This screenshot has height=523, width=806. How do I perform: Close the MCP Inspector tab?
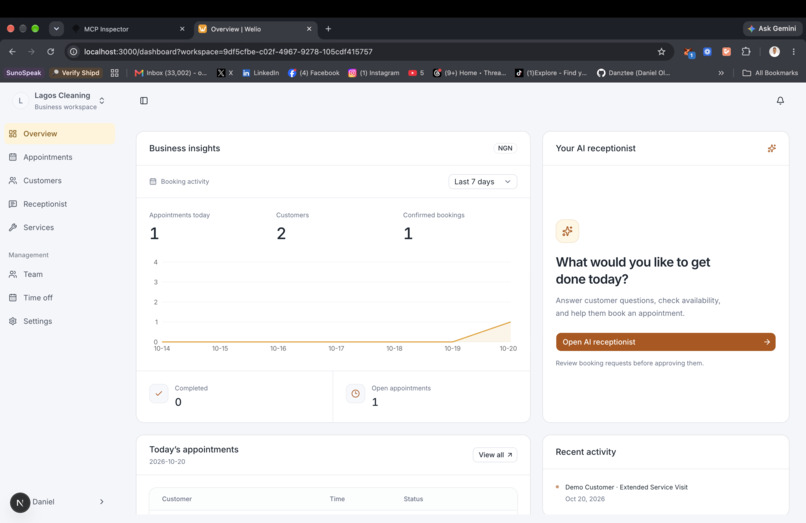(x=182, y=29)
